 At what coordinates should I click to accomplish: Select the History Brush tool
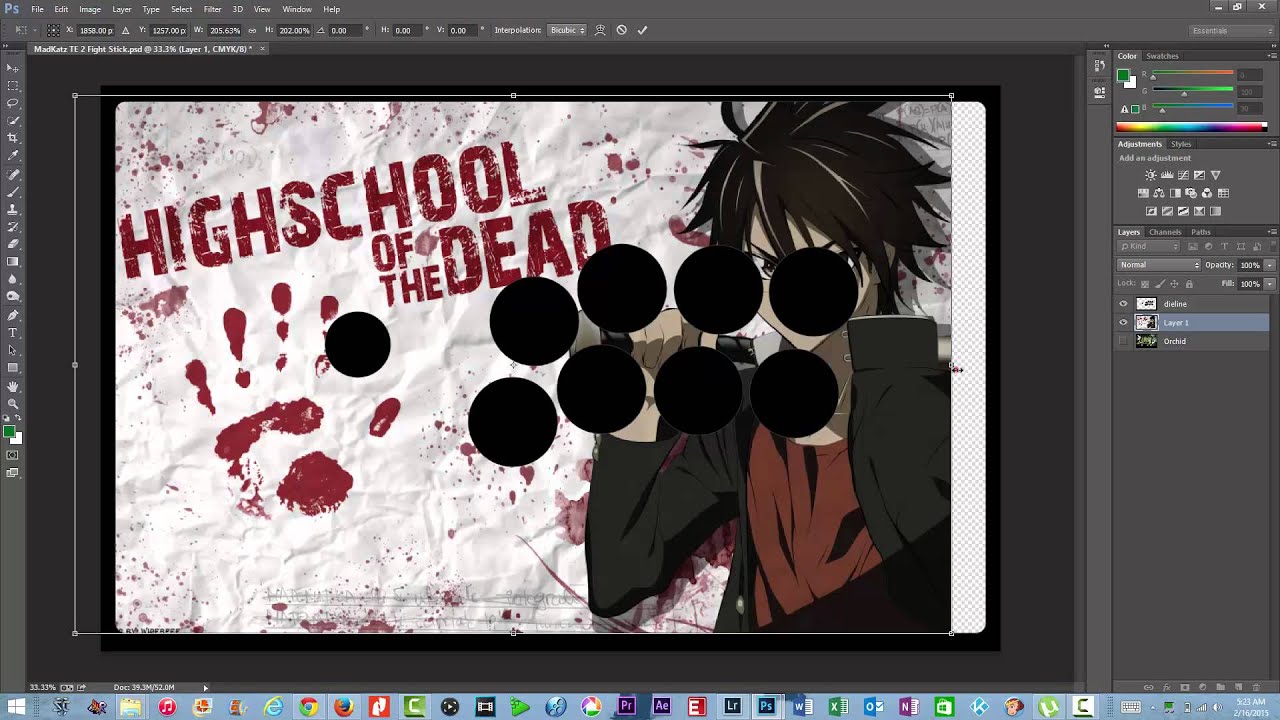(x=13, y=227)
